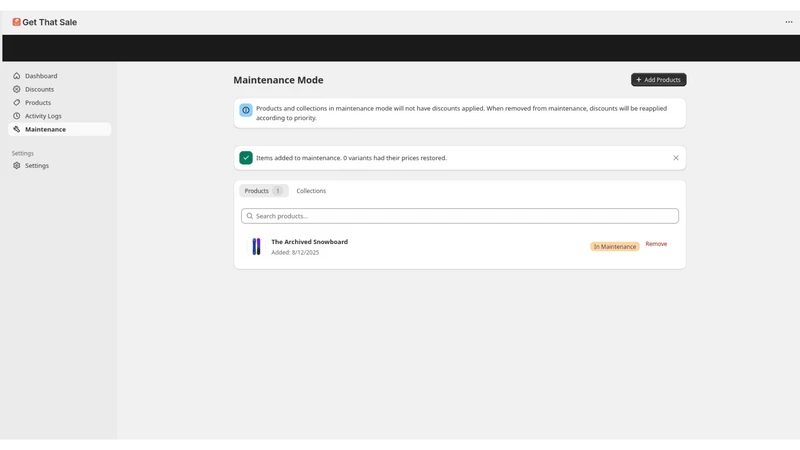Click the Dashboard home icon in the sidebar
800x450 pixels.
pos(17,76)
